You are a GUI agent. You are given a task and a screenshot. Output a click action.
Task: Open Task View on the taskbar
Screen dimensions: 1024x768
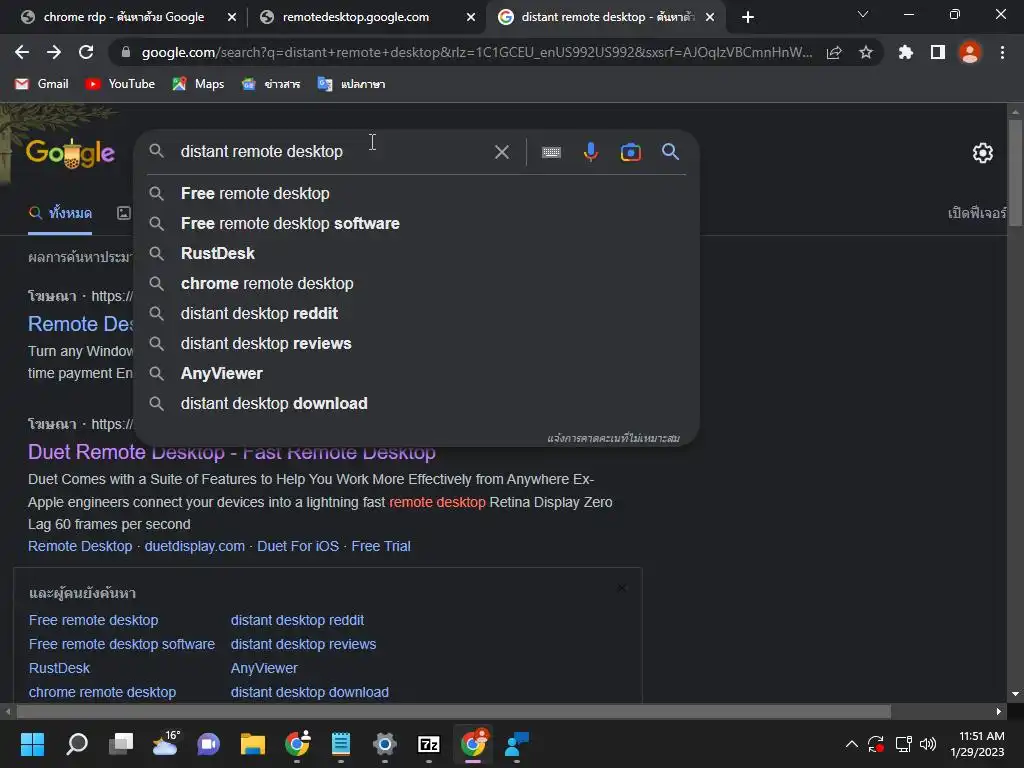121,744
